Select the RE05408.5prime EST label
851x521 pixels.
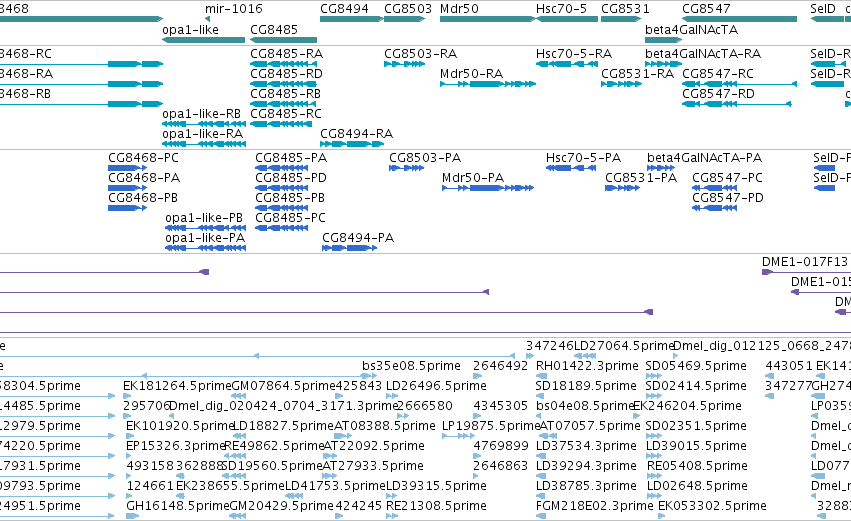697,466
